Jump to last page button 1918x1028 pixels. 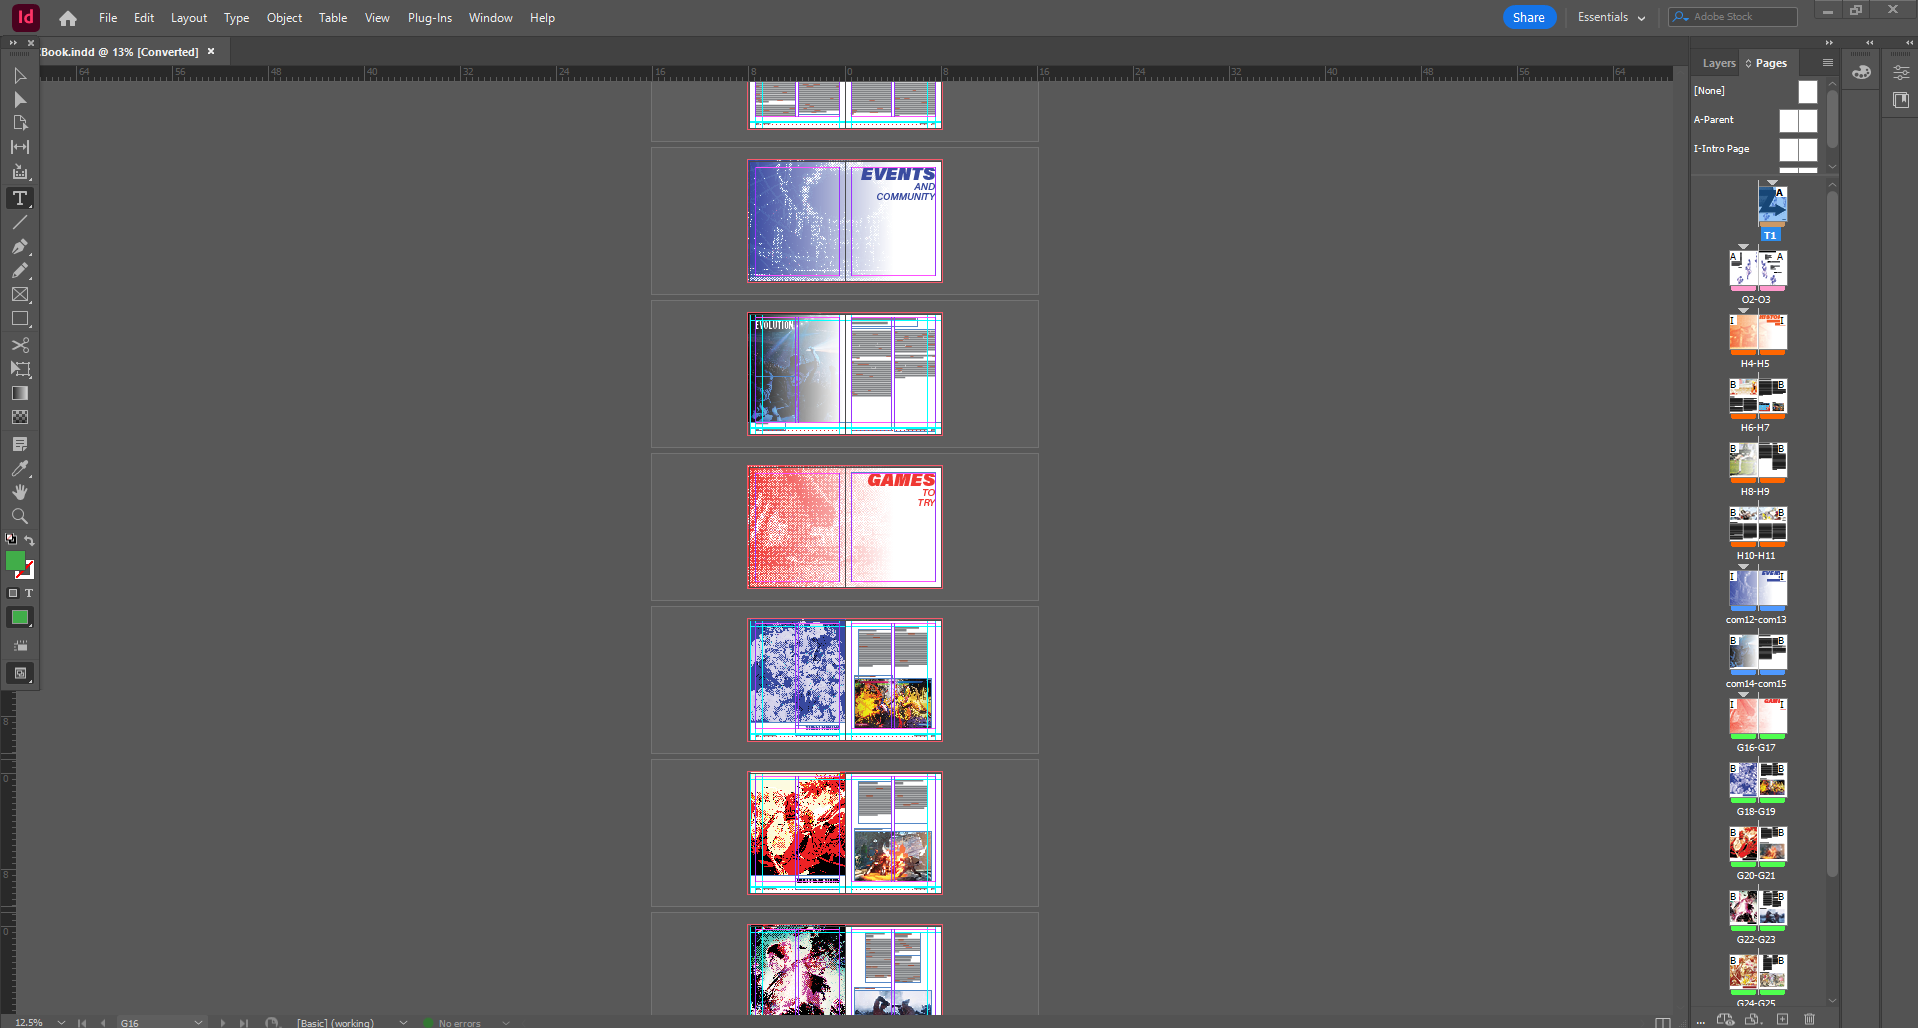[243, 1022]
